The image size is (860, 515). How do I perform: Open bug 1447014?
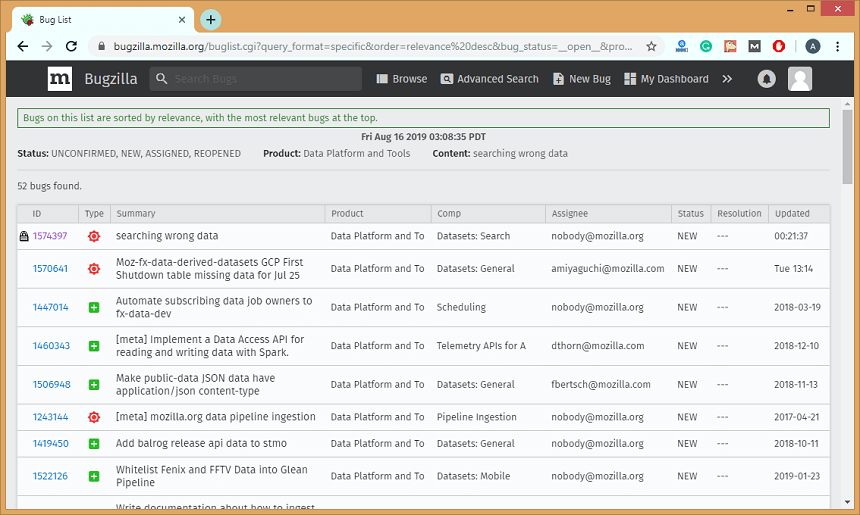[50, 307]
